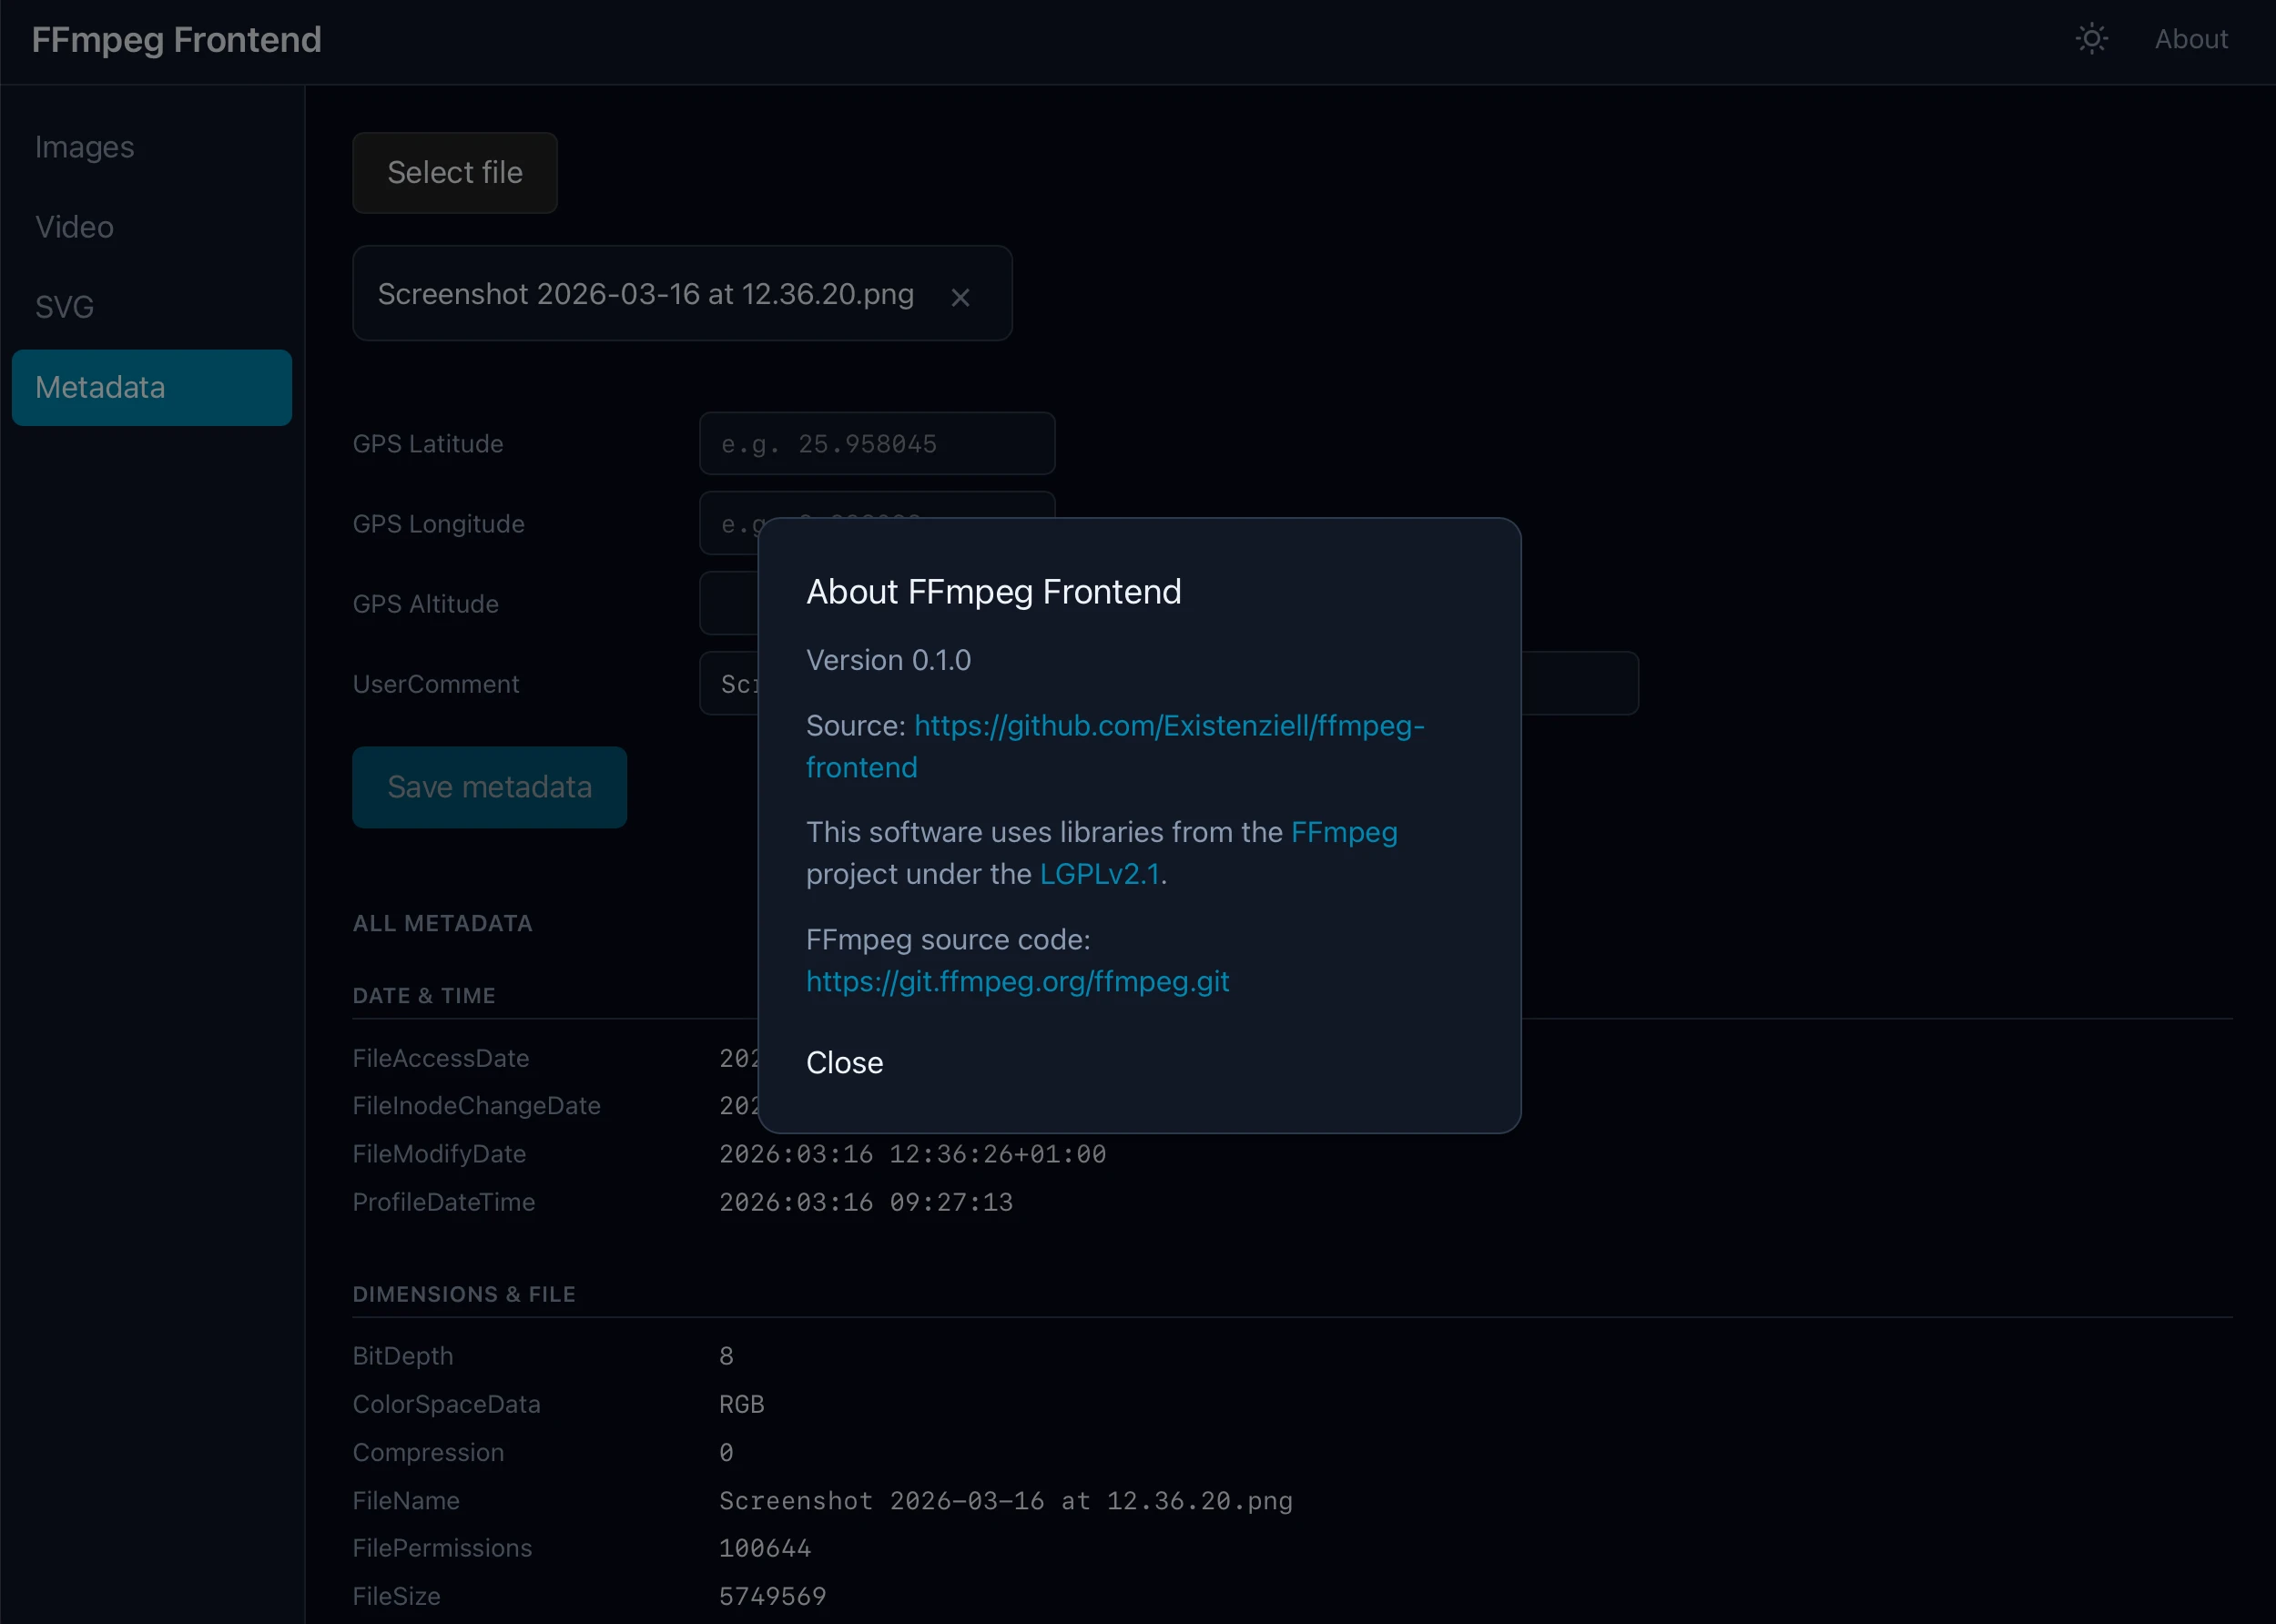Click the GPS Latitude input field
The height and width of the screenshot is (1624, 2276).
876,443
